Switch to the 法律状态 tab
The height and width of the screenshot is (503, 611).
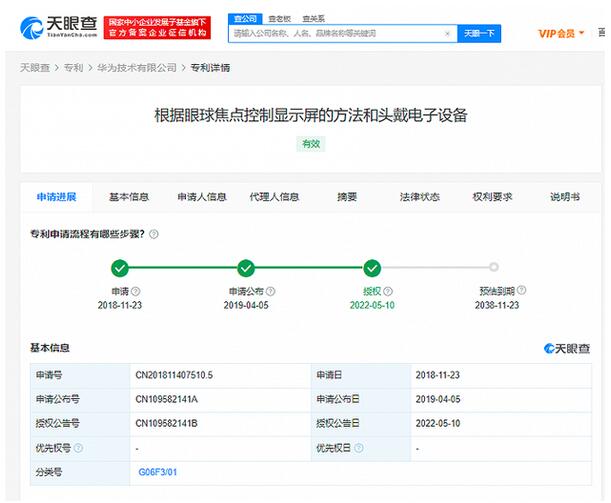[x=420, y=197]
